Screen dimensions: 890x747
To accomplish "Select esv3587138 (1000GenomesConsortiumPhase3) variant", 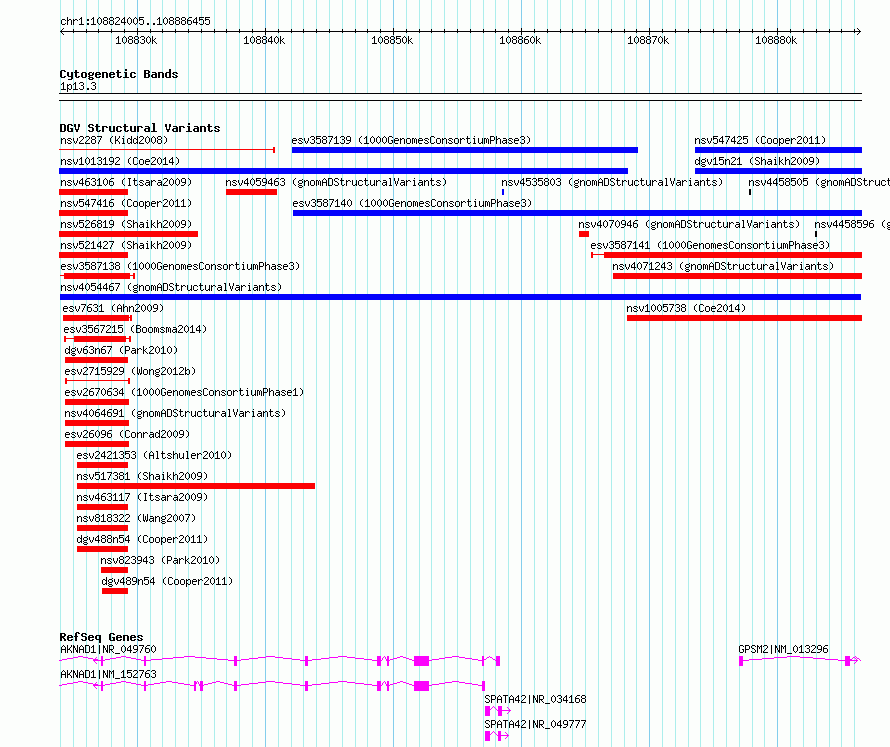I will [x=180, y=266].
